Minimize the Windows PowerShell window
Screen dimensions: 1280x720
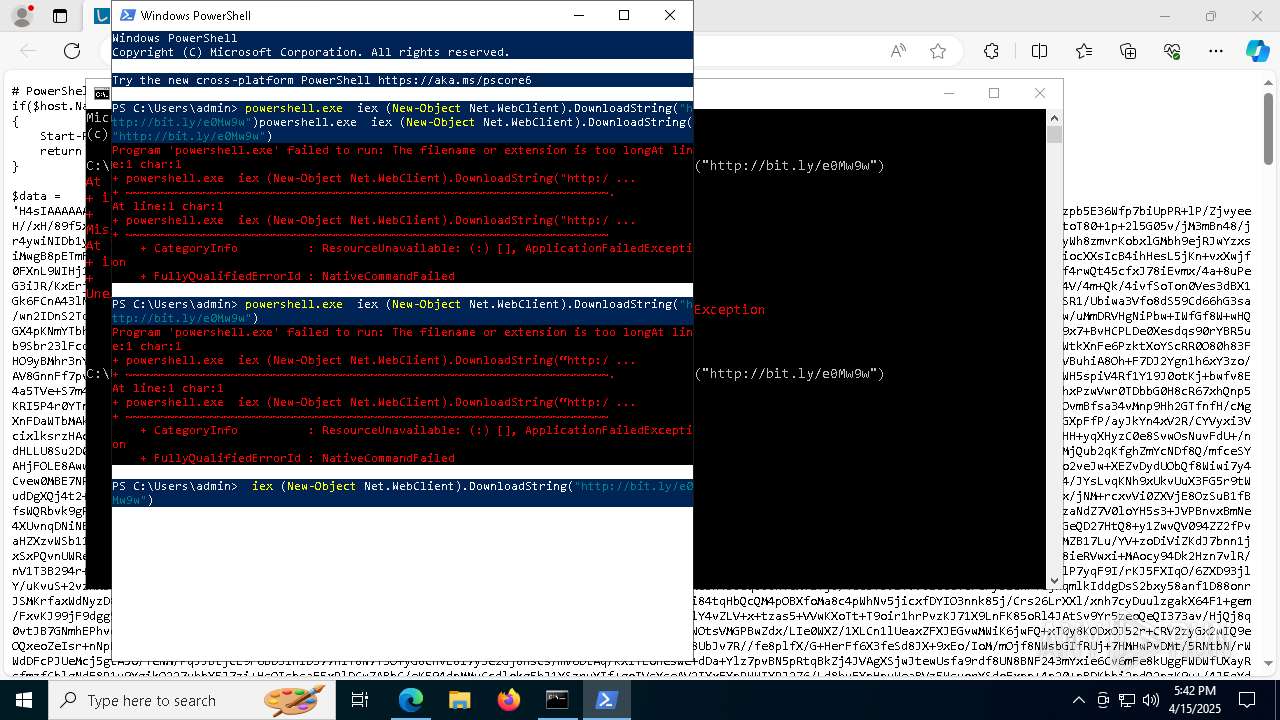578,15
